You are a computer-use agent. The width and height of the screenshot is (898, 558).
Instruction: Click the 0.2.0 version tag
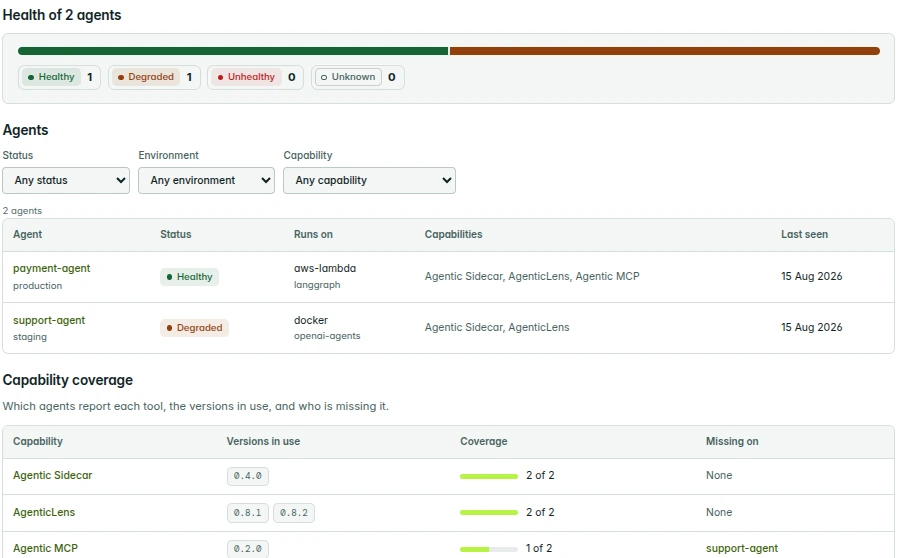247,549
